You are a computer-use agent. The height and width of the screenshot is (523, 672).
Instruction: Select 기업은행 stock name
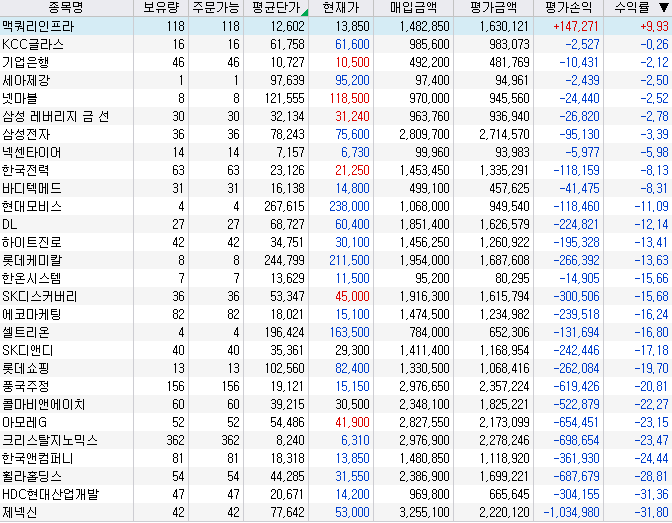pos(25,62)
